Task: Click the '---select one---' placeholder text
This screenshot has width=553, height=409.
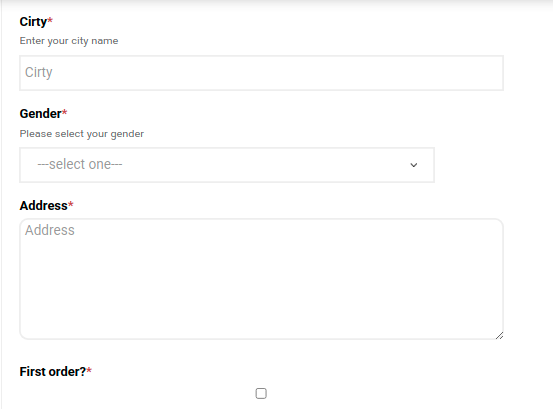Action: pyautogui.click(x=80, y=164)
